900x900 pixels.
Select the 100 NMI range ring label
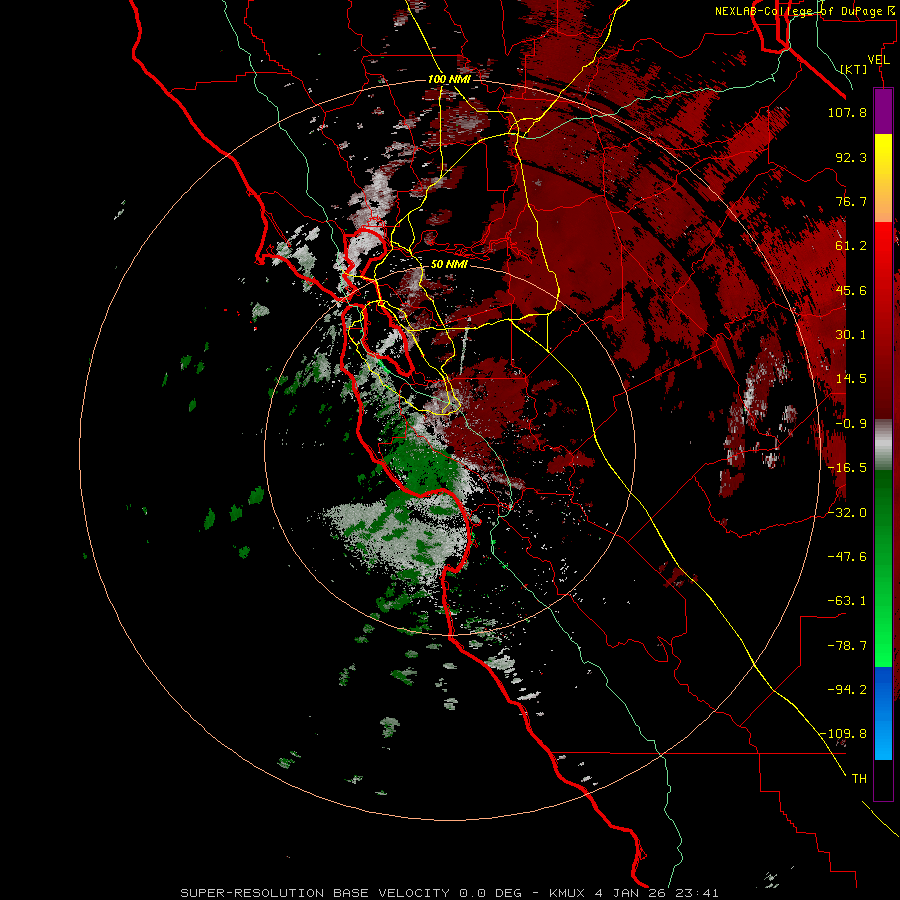(449, 79)
